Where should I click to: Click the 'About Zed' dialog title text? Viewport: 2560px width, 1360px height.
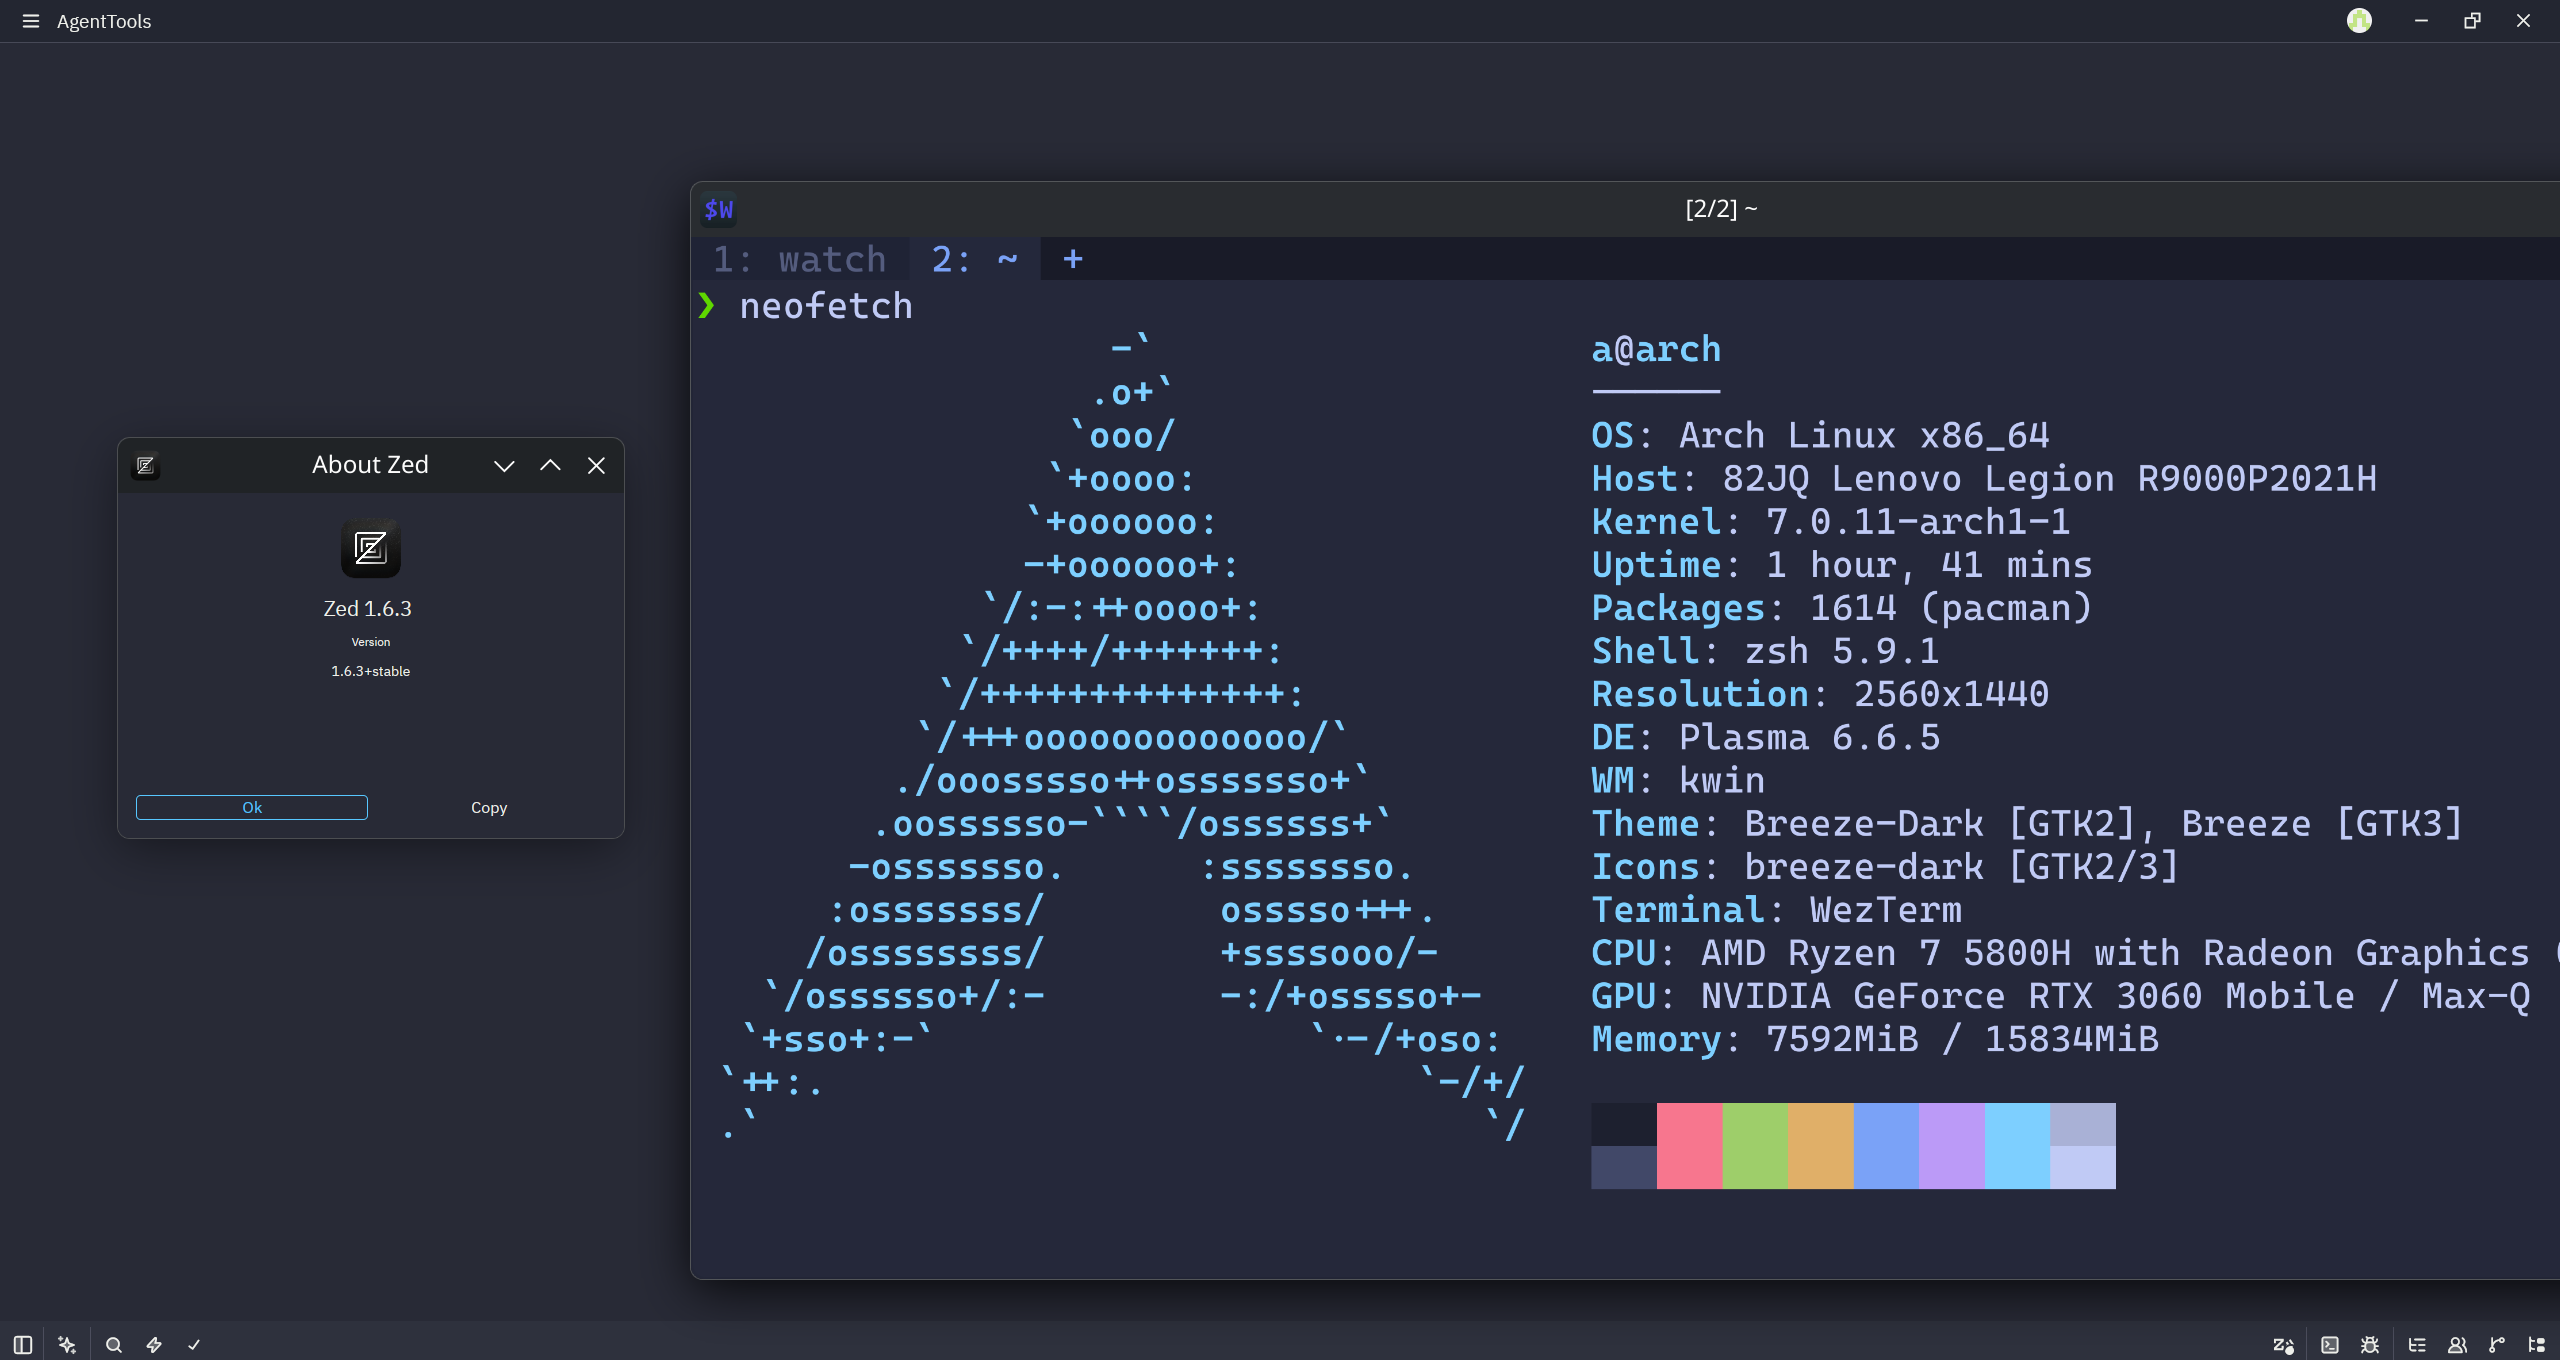(370, 465)
